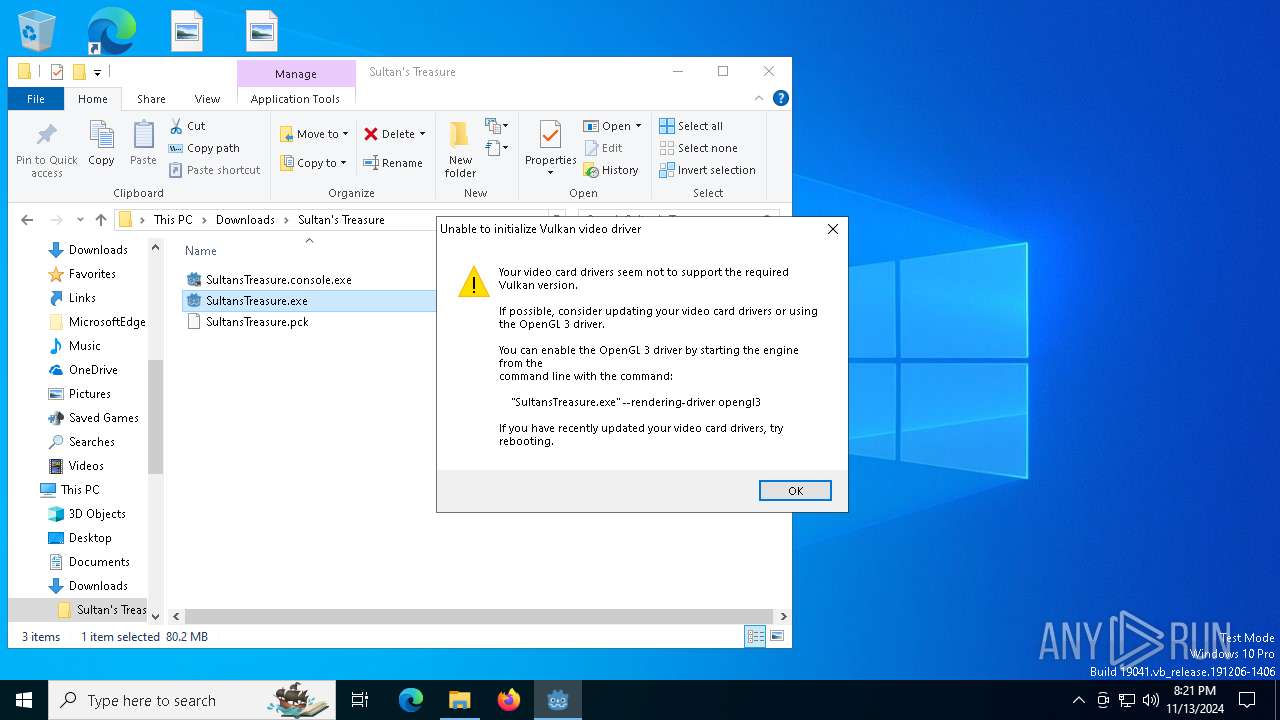
Task: Click Paste shortcut in ribbon
Action: 214,170
